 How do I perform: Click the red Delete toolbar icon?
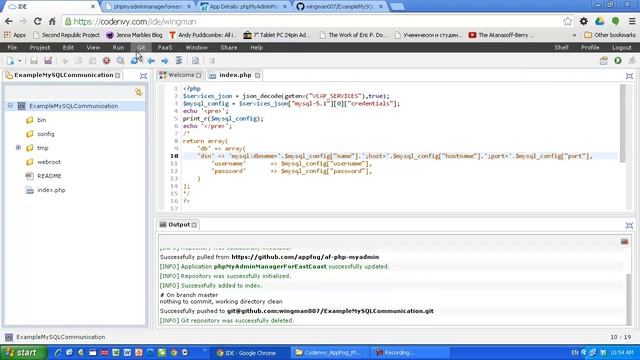point(107,61)
